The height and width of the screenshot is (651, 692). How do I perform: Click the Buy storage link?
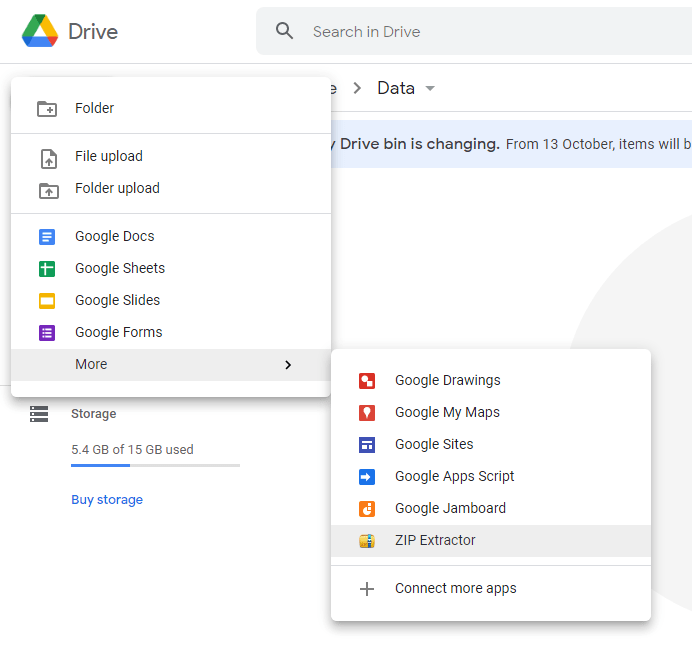point(107,500)
